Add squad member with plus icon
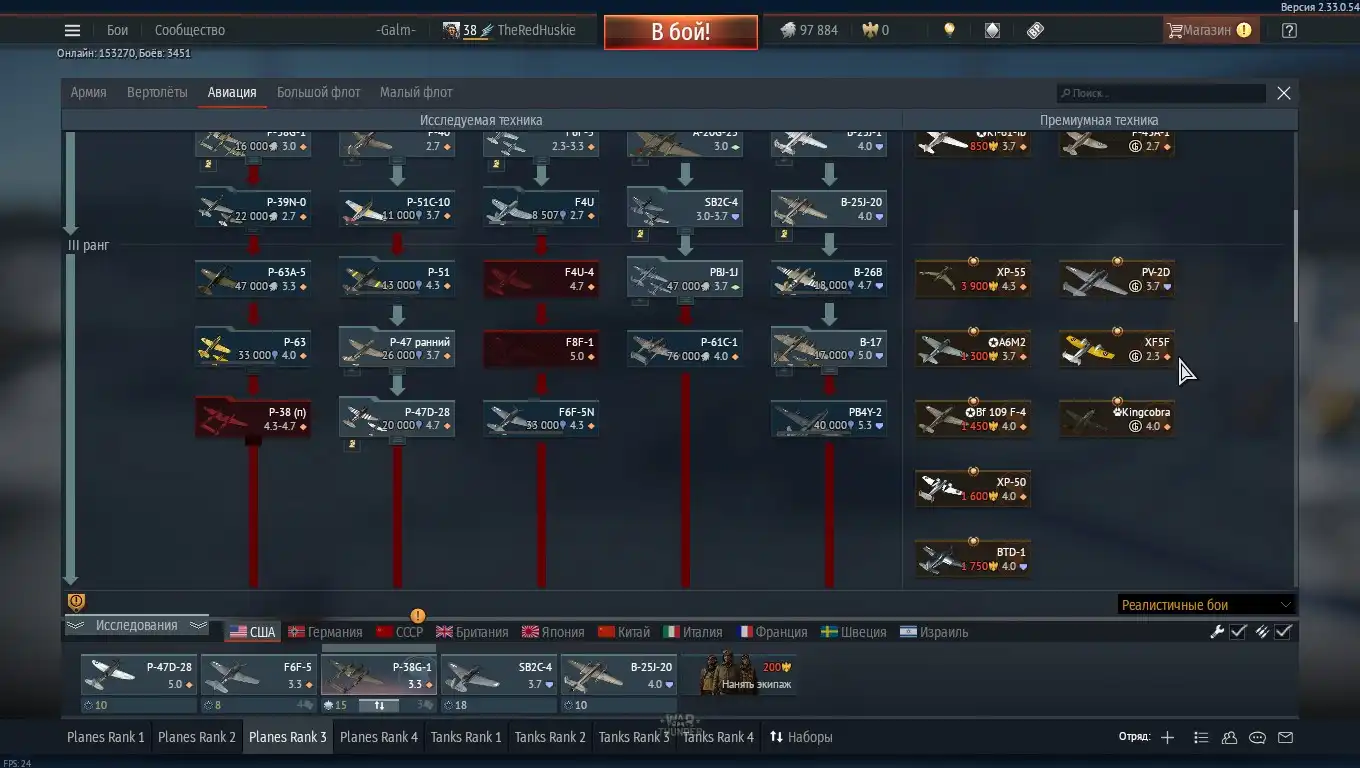Viewport: 1360px width, 768px height. 1167,737
